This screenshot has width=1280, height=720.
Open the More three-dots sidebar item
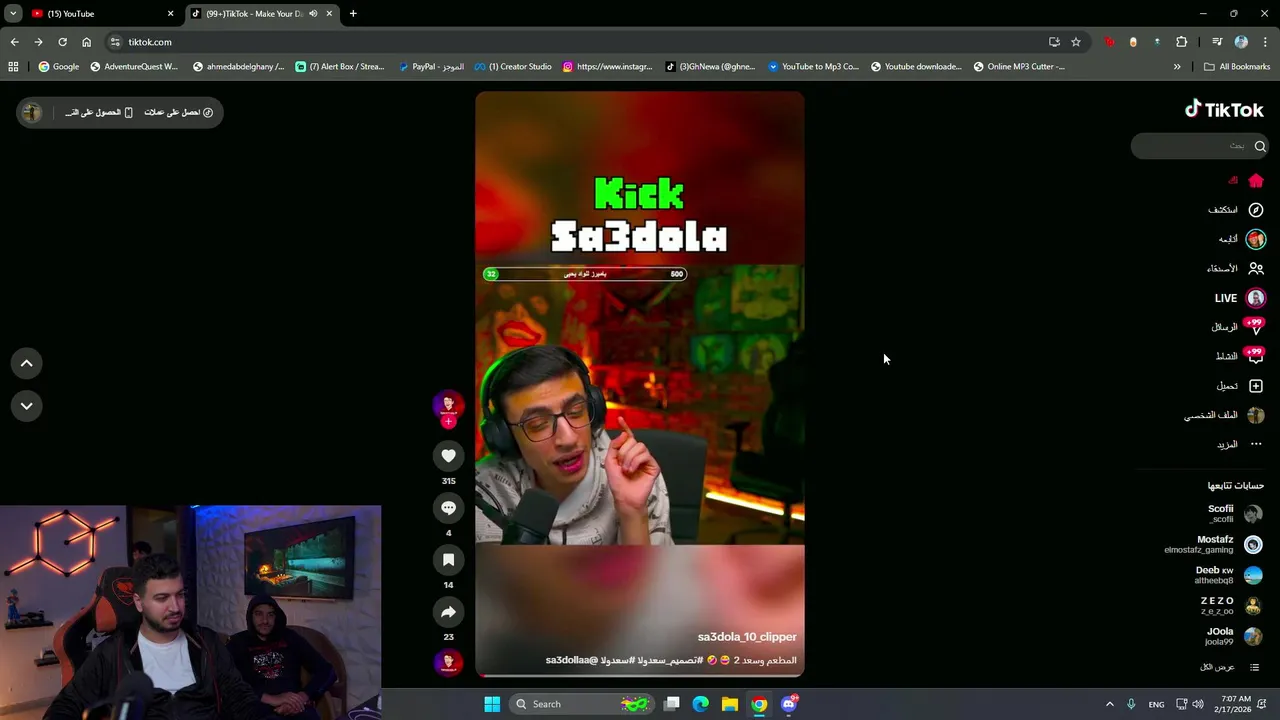click(x=1239, y=444)
